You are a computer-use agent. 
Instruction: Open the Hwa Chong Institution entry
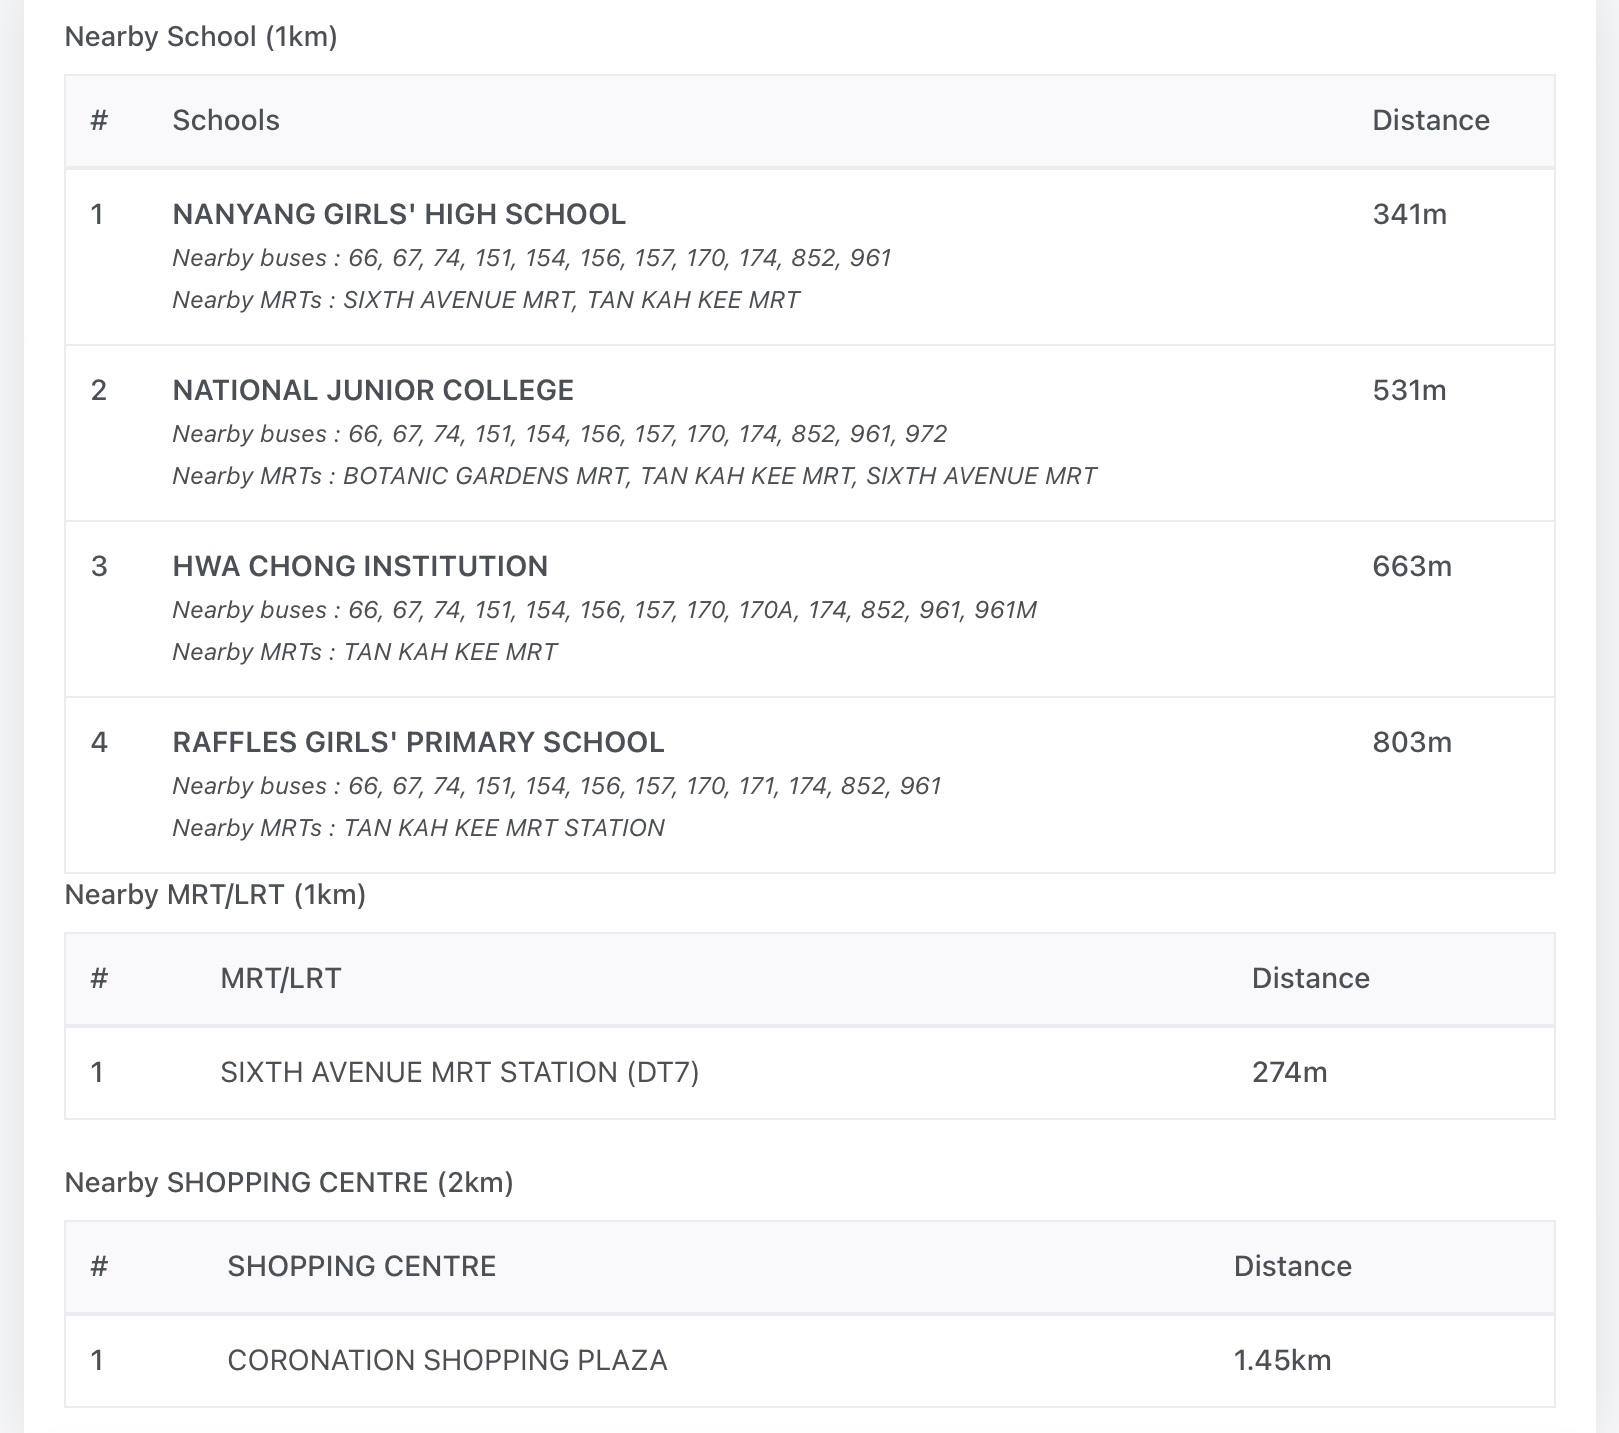click(x=360, y=566)
